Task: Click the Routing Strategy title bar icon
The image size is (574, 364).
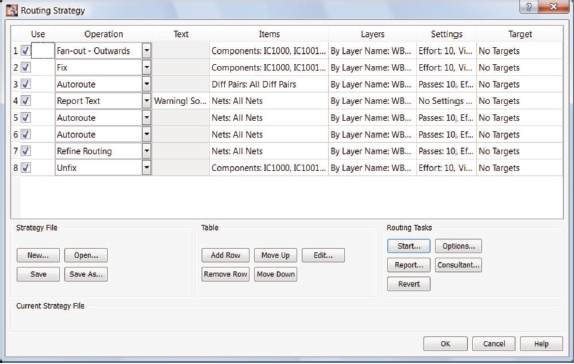Action: click(x=12, y=10)
